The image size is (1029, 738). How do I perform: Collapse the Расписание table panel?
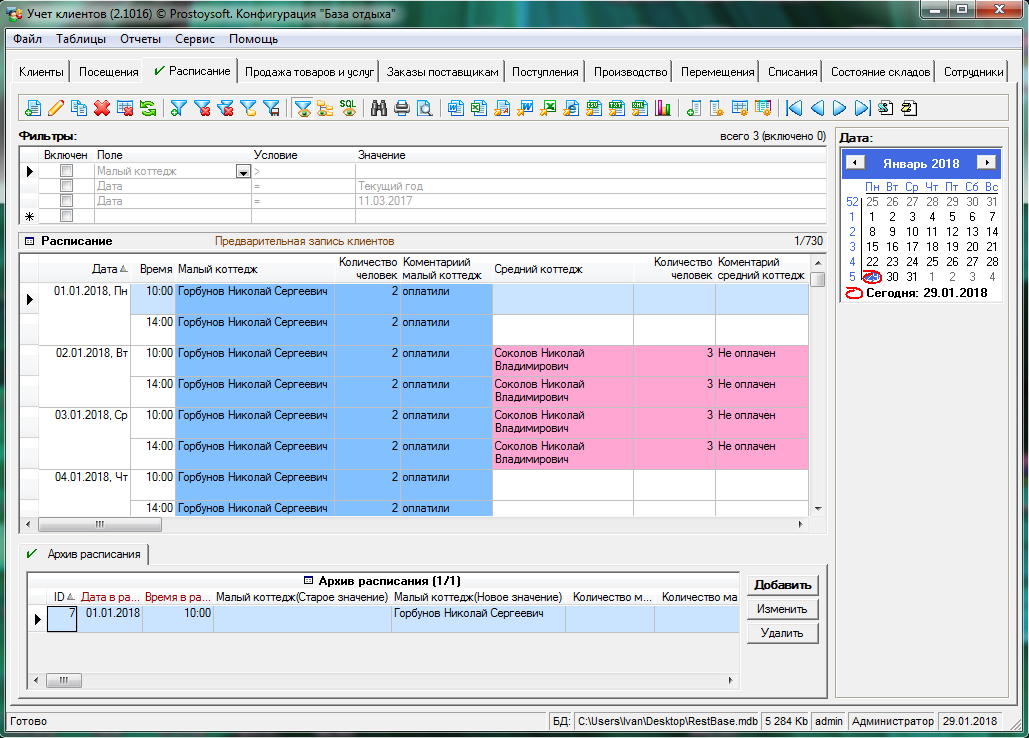point(29,241)
